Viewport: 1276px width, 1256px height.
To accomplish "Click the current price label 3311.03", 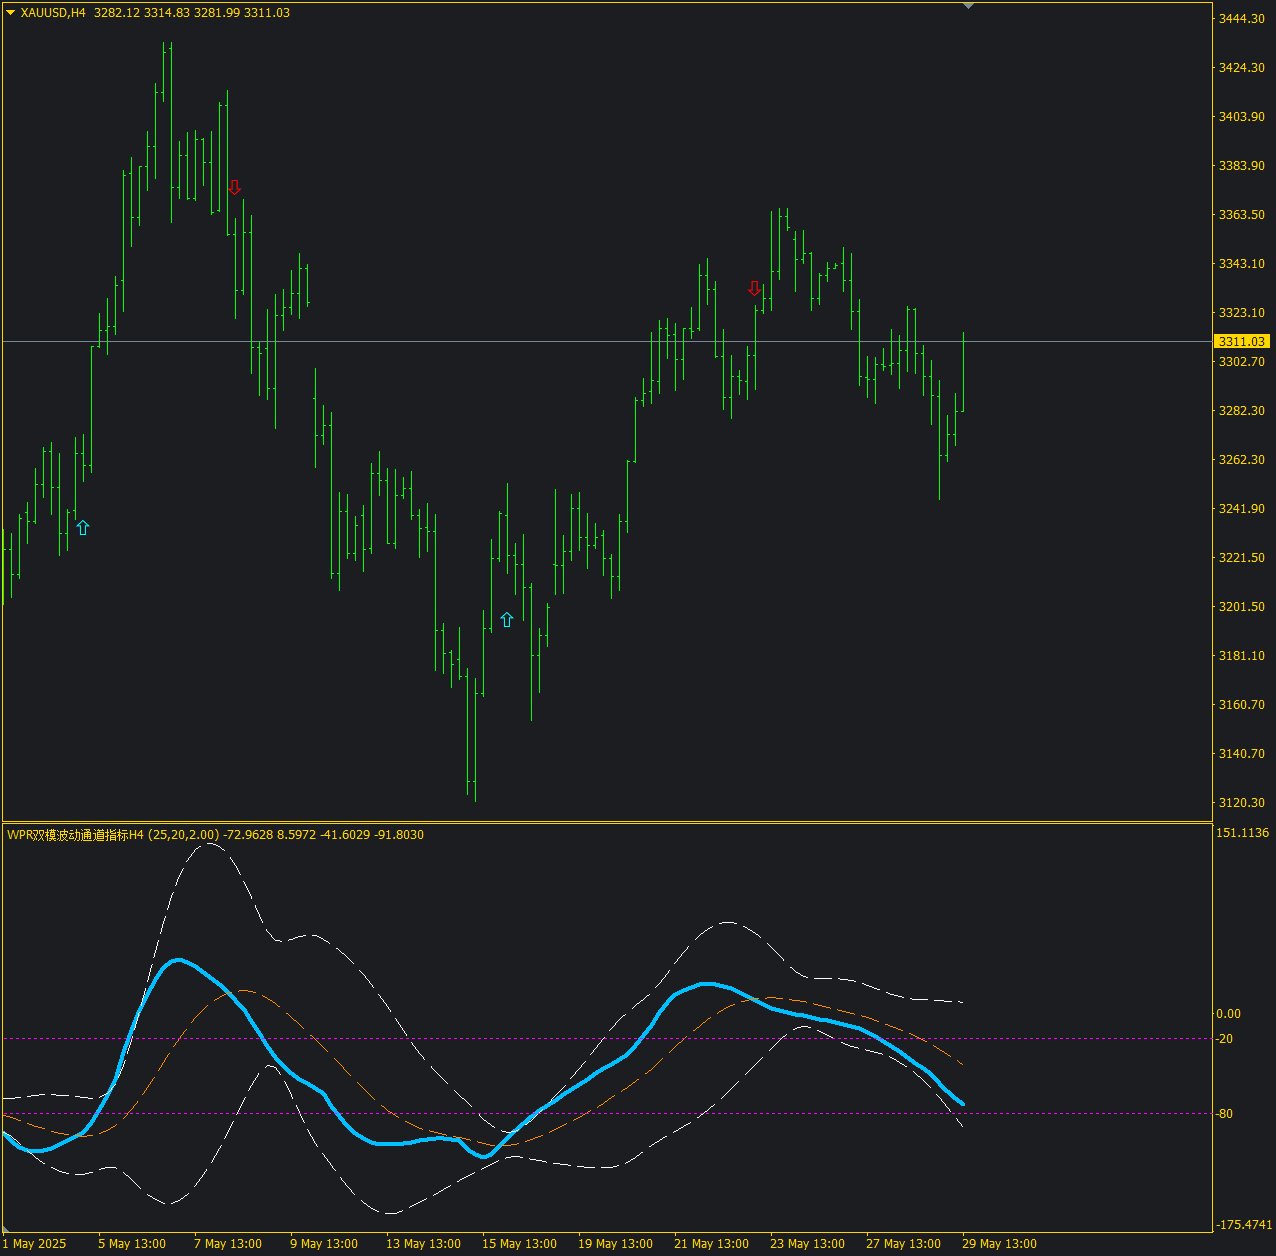I will 1242,342.
